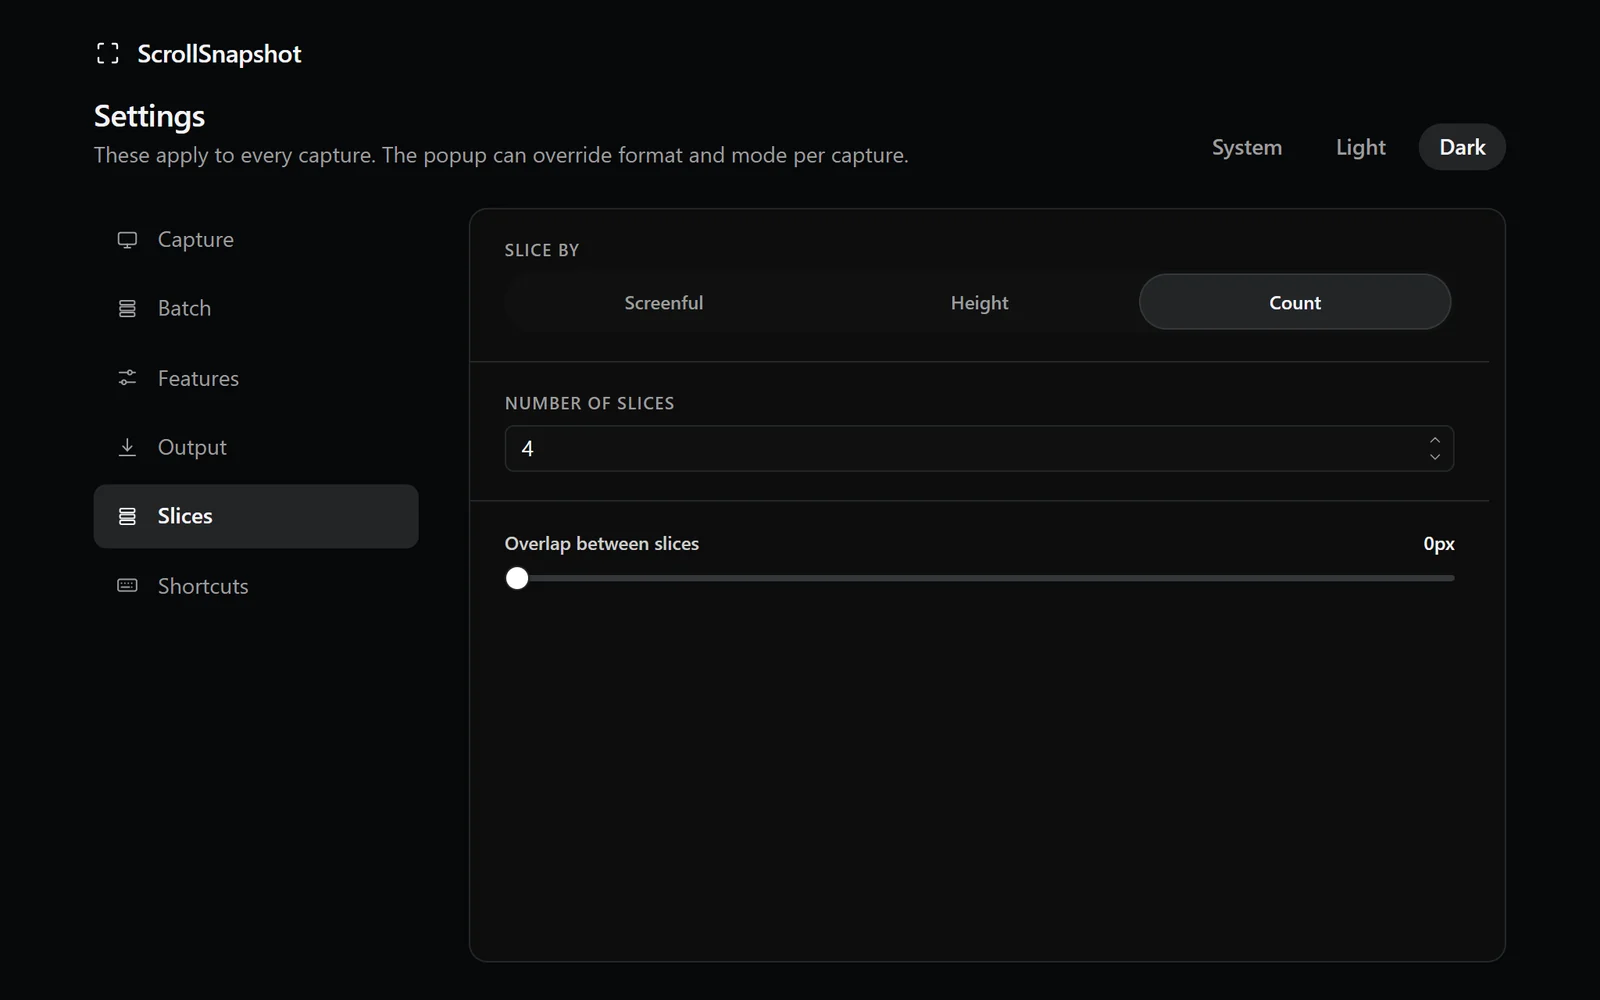Decrease number of slices with down arrow
This screenshot has width=1600, height=1000.
click(1435, 457)
